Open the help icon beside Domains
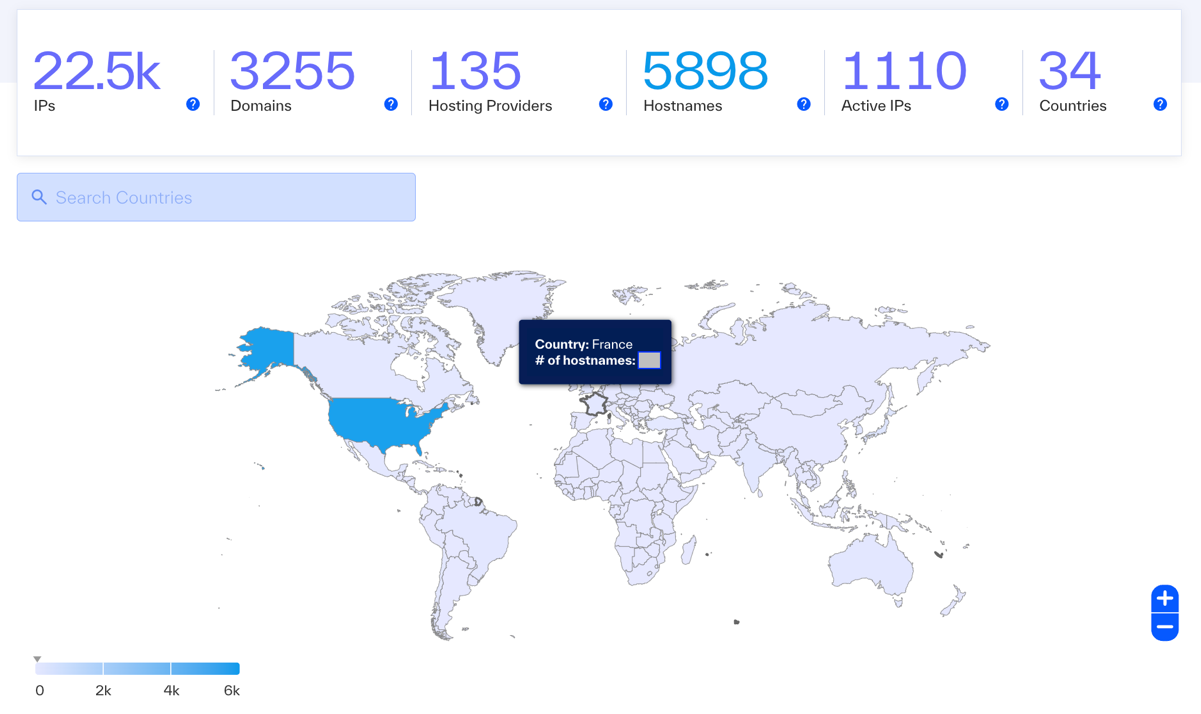This screenshot has width=1201, height=714. point(391,104)
